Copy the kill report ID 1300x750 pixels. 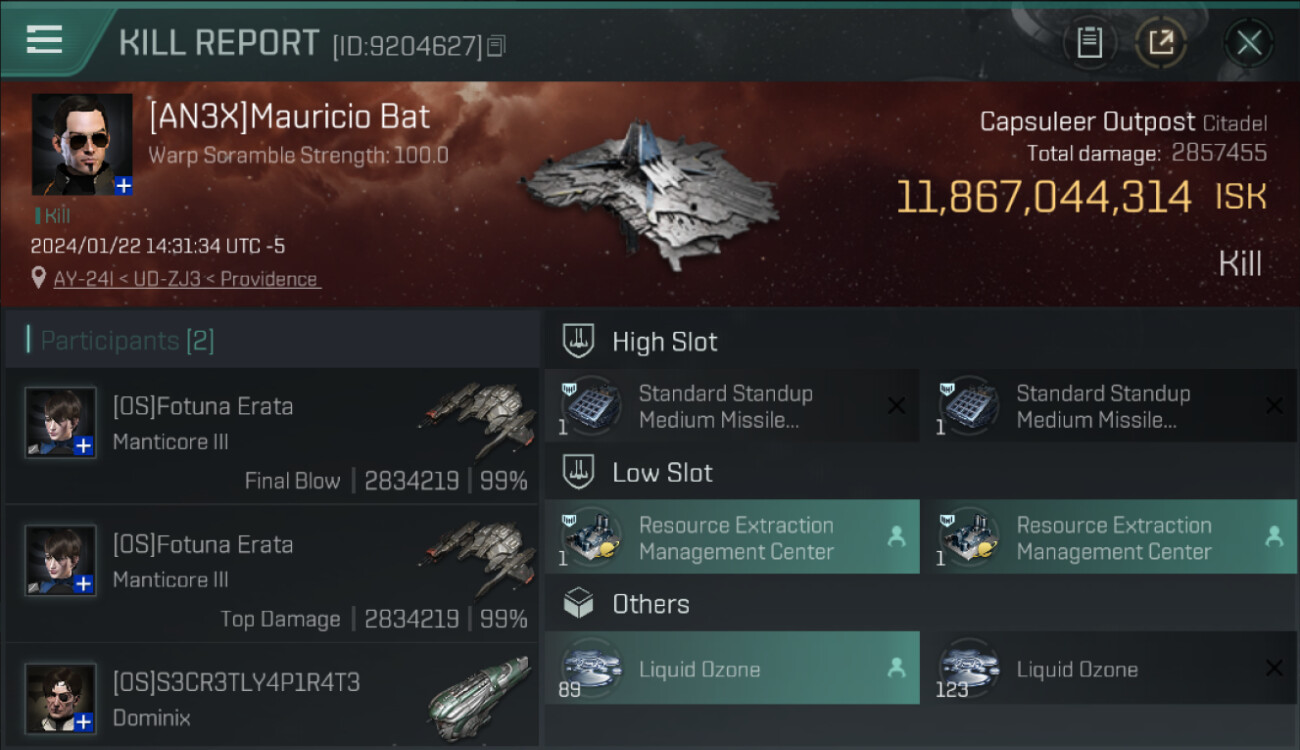click(x=496, y=46)
